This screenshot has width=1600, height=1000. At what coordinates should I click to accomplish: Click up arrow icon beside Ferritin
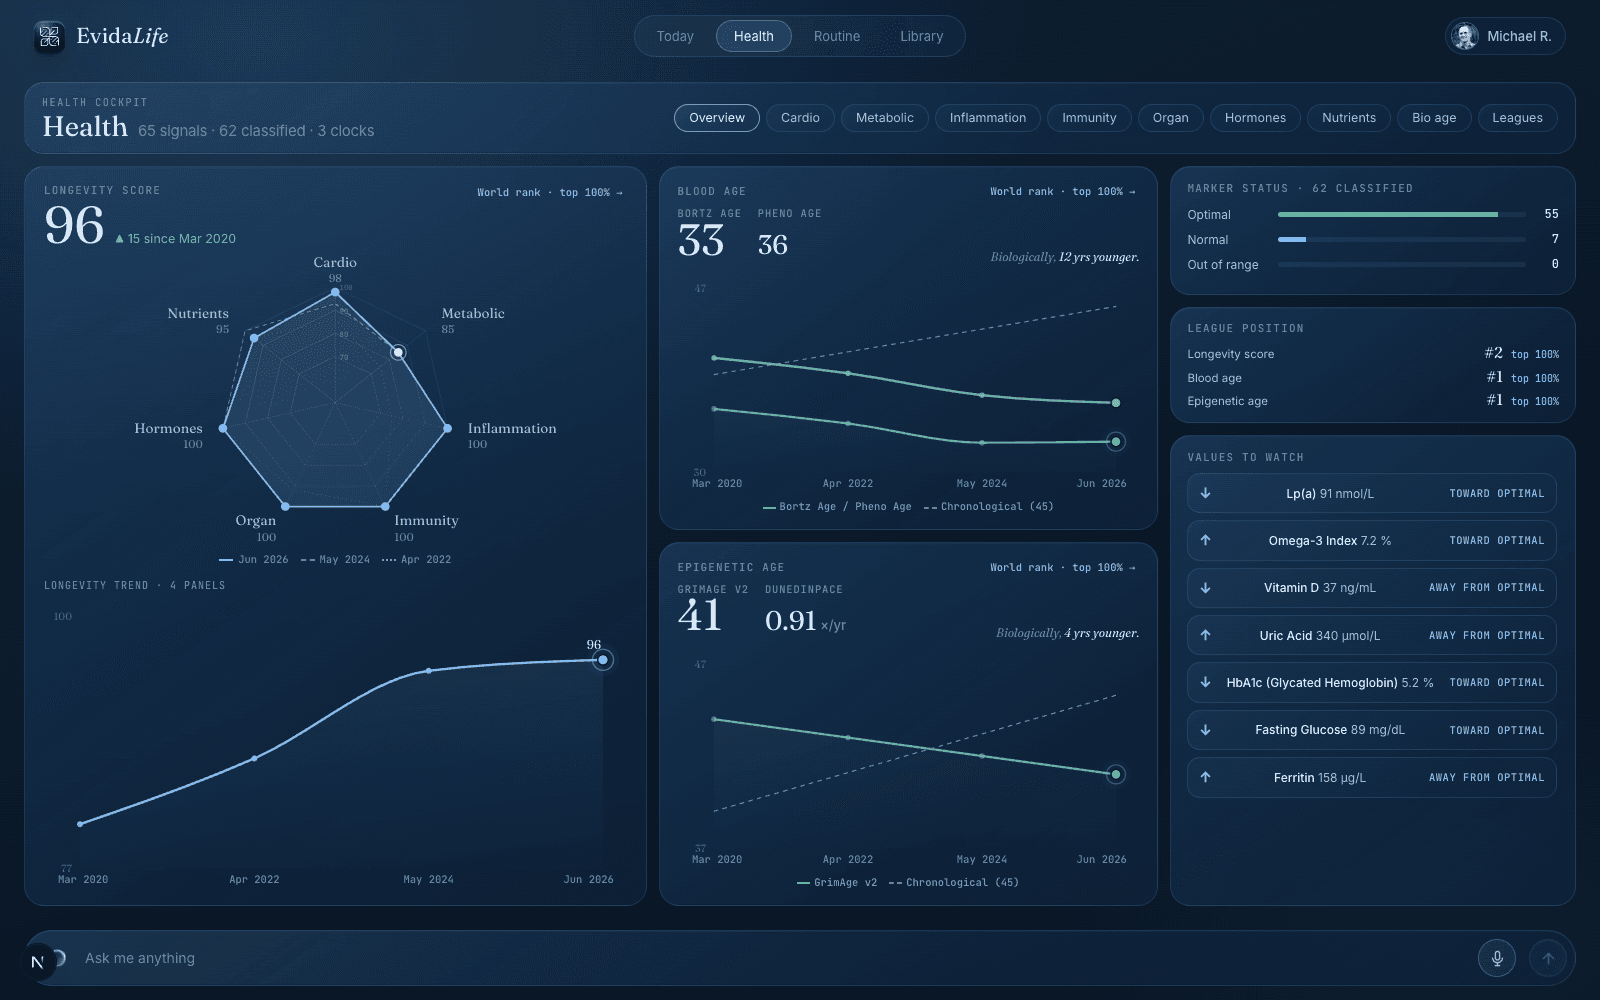pos(1206,777)
